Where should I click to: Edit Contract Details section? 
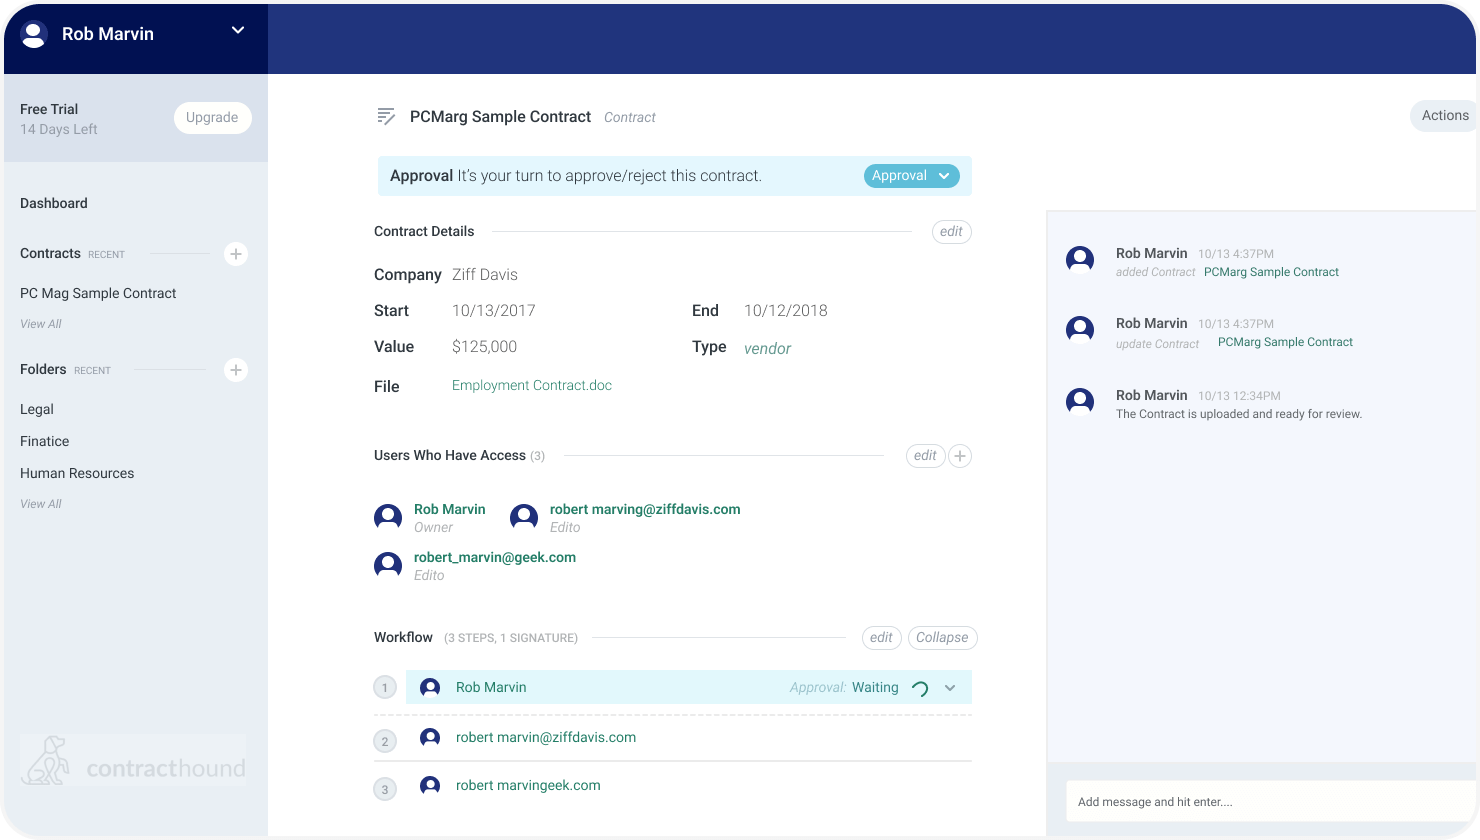tap(951, 232)
